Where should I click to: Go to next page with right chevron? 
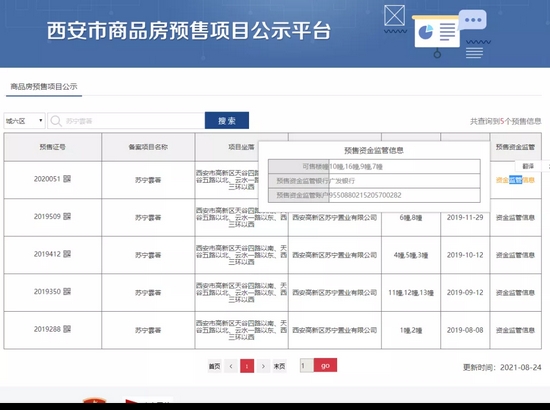[263, 366]
